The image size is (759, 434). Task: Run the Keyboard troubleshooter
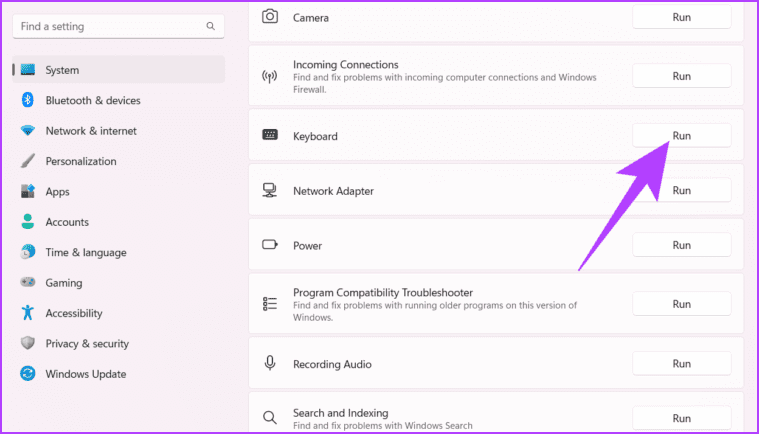tap(682, 135)
